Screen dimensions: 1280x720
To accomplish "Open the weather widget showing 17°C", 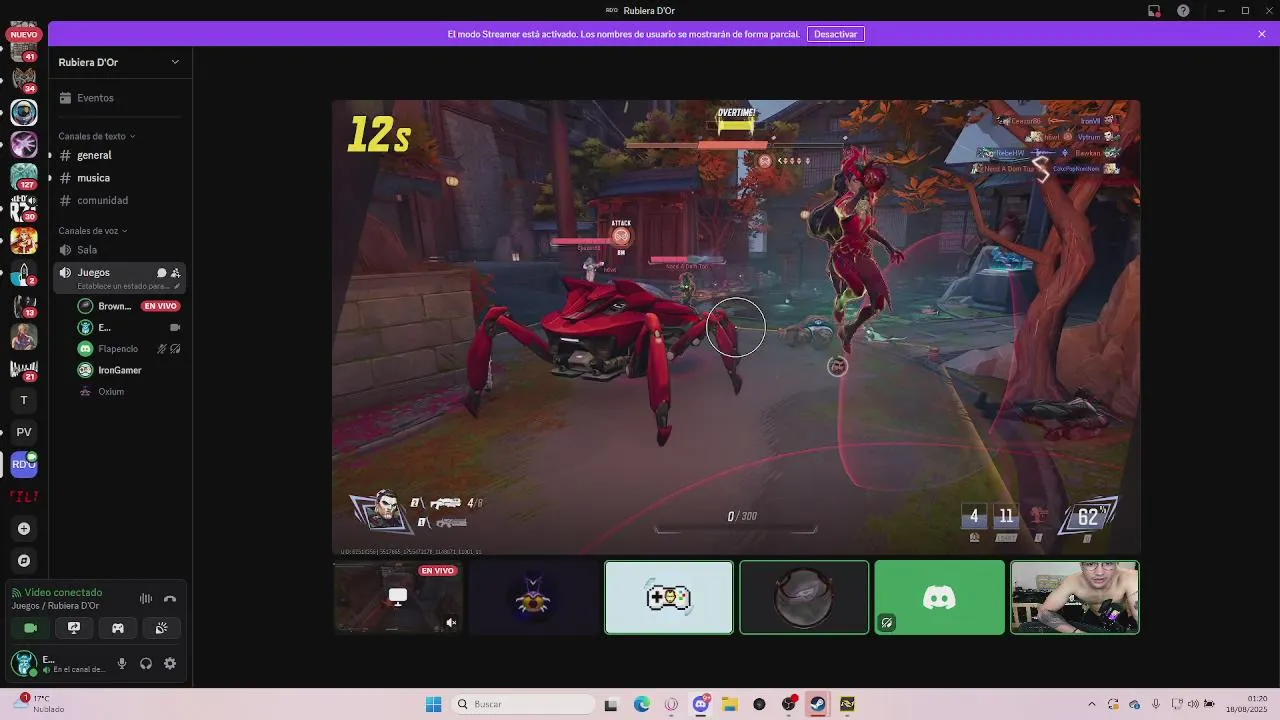I will click(40, 704).
